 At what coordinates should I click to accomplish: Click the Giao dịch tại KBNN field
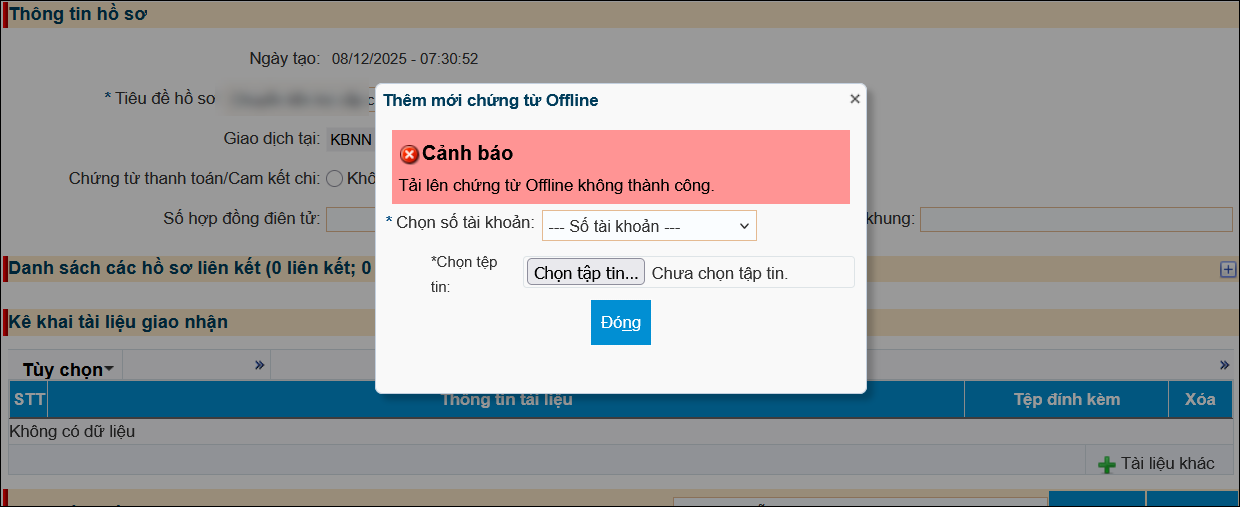click(x=350, y=138)
